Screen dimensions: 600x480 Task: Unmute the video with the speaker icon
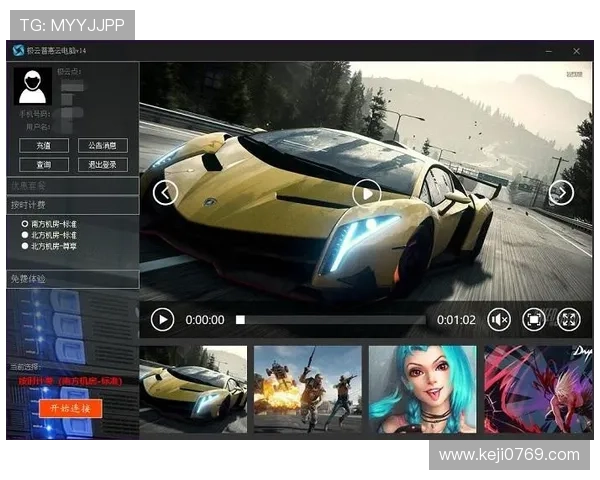pos(499,319)
